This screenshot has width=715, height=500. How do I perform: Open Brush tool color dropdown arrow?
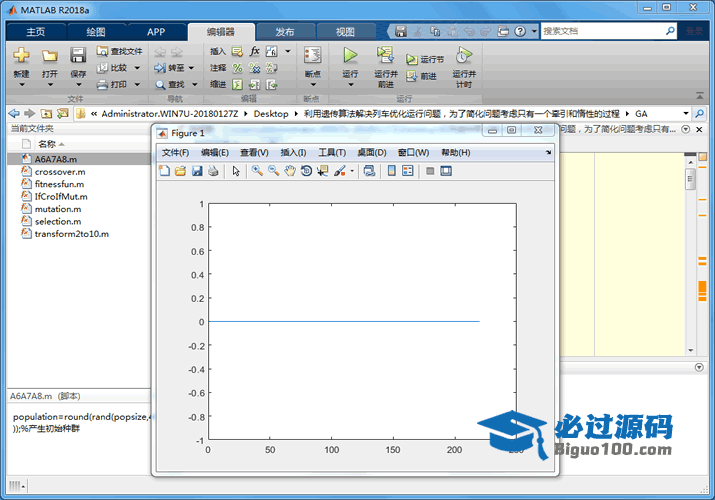352,171
